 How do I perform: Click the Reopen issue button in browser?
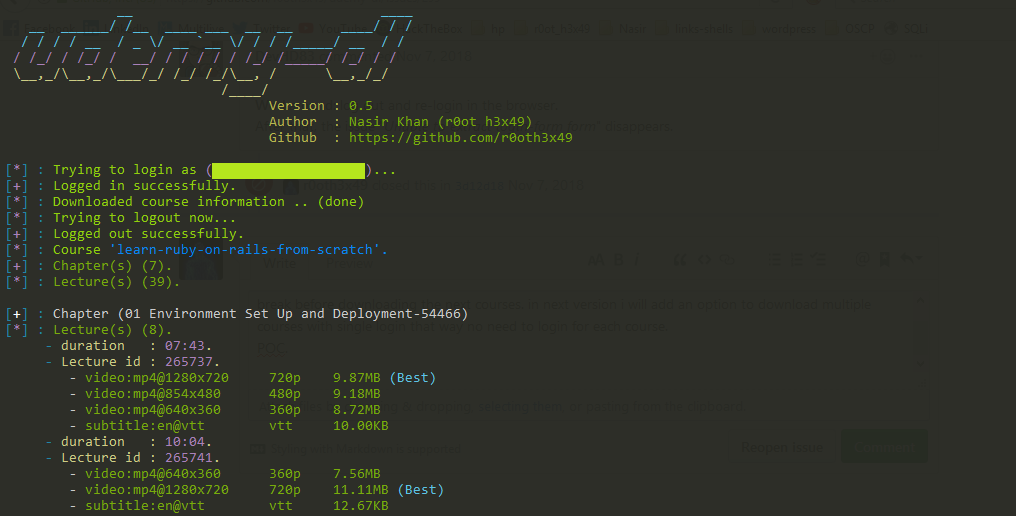[782, 447]
